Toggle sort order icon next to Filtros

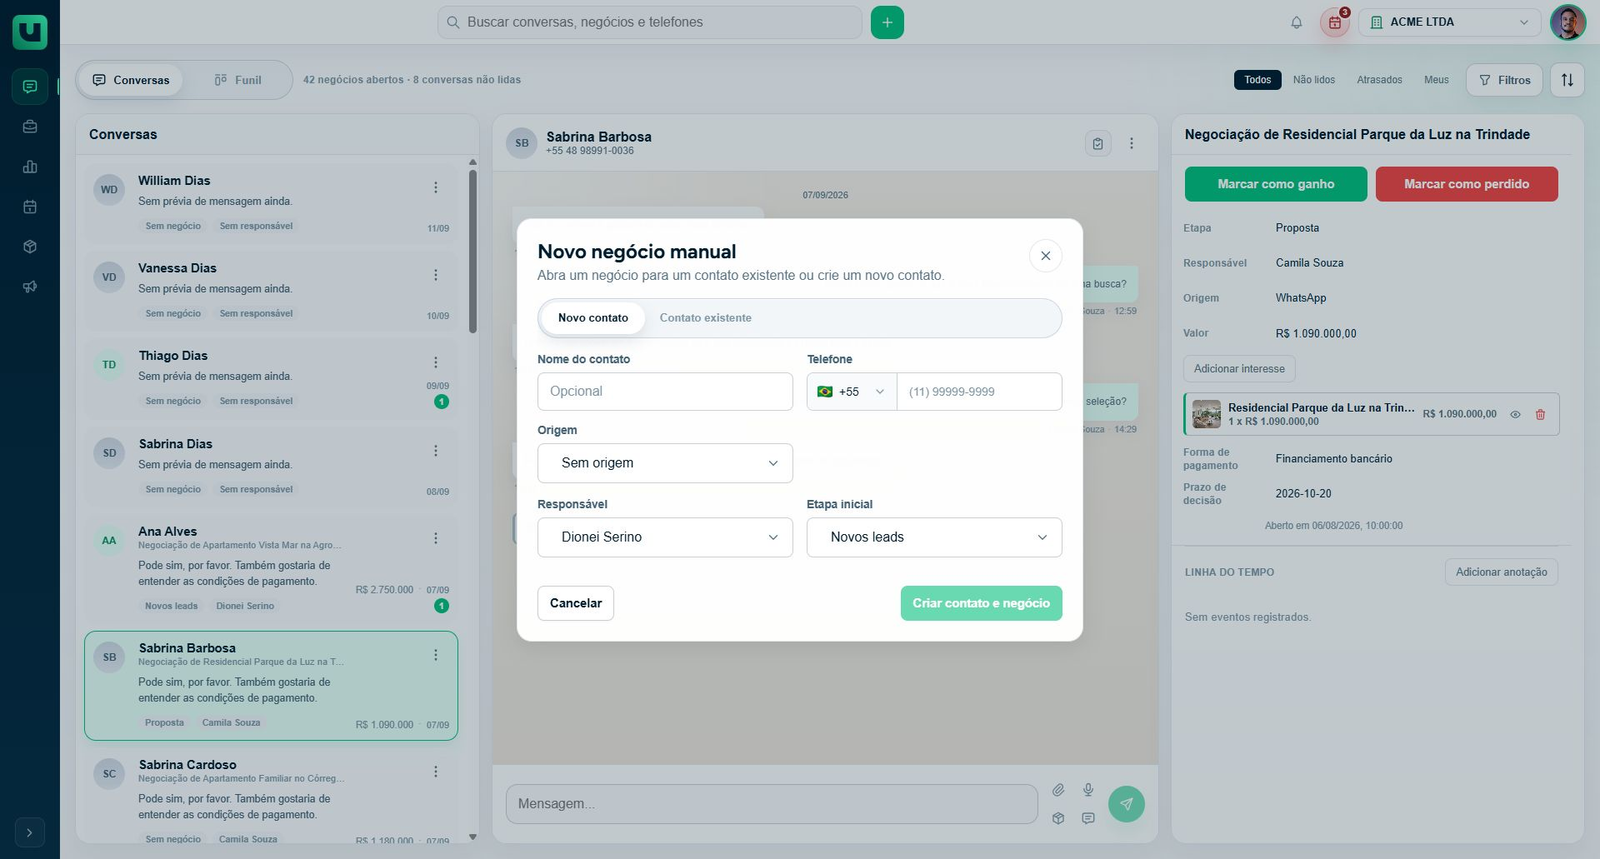(1567, 80)
